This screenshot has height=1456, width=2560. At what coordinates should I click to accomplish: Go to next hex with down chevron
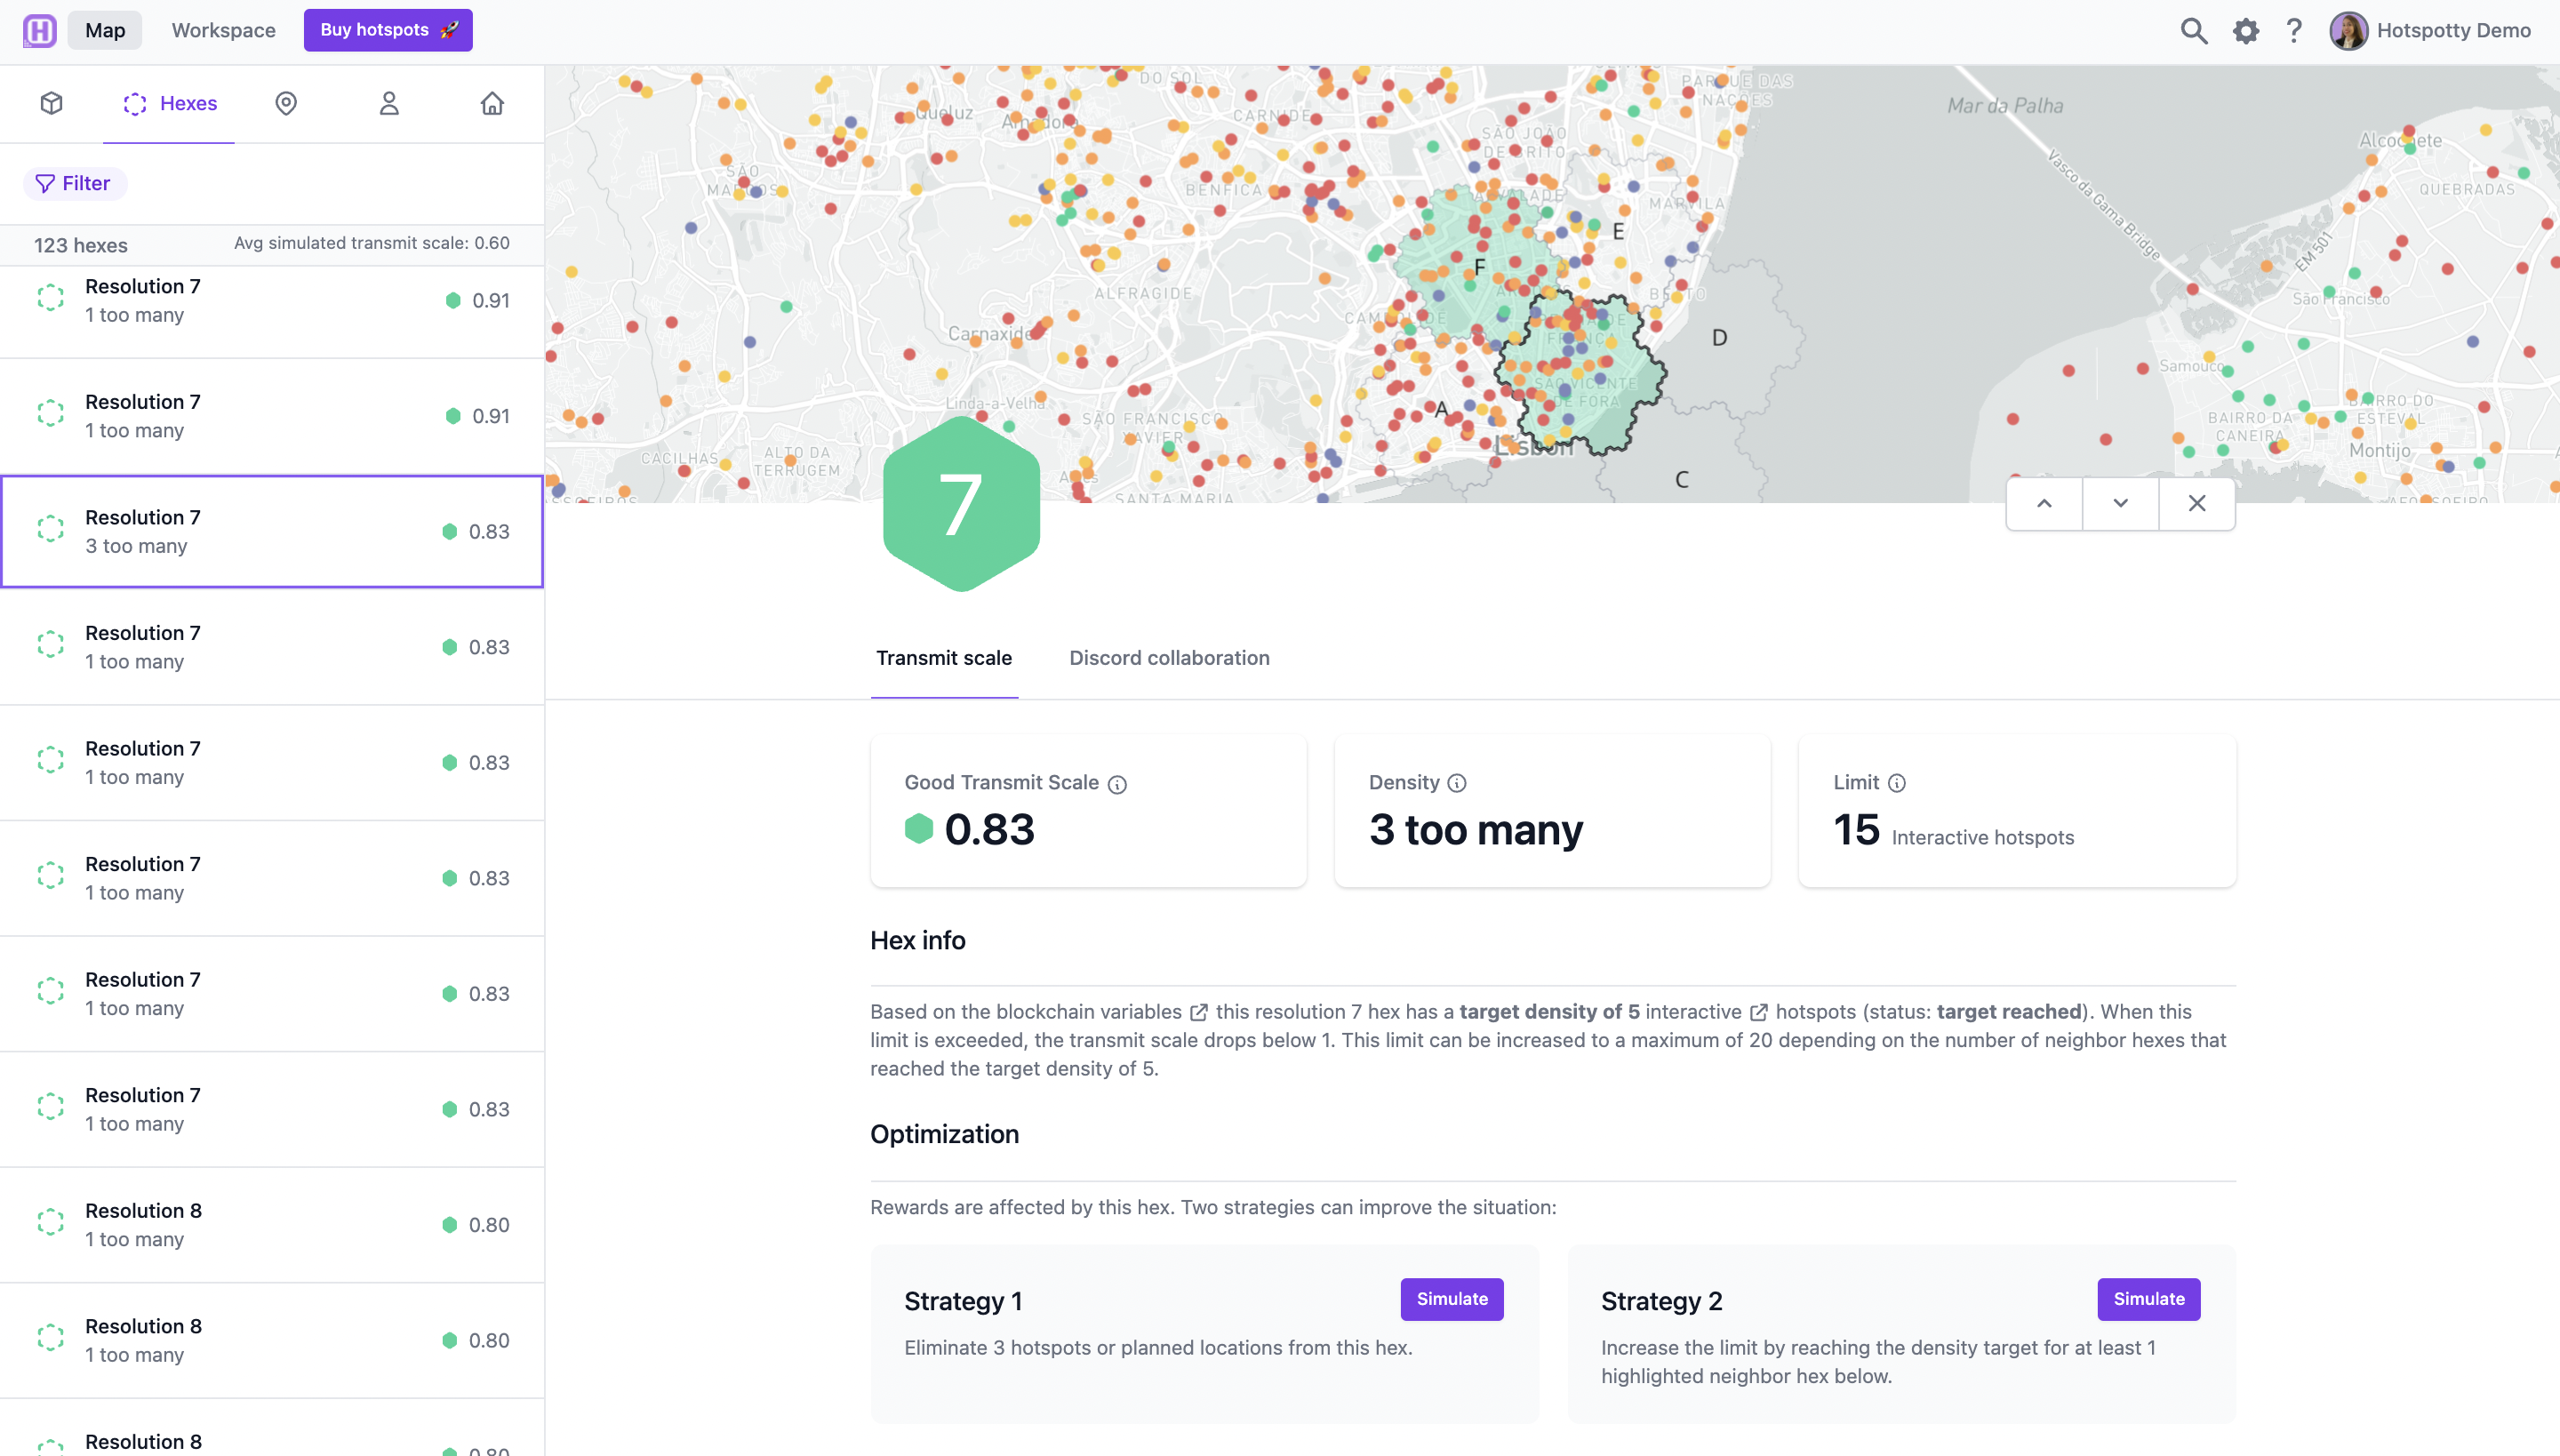(x=2120, y=503)
